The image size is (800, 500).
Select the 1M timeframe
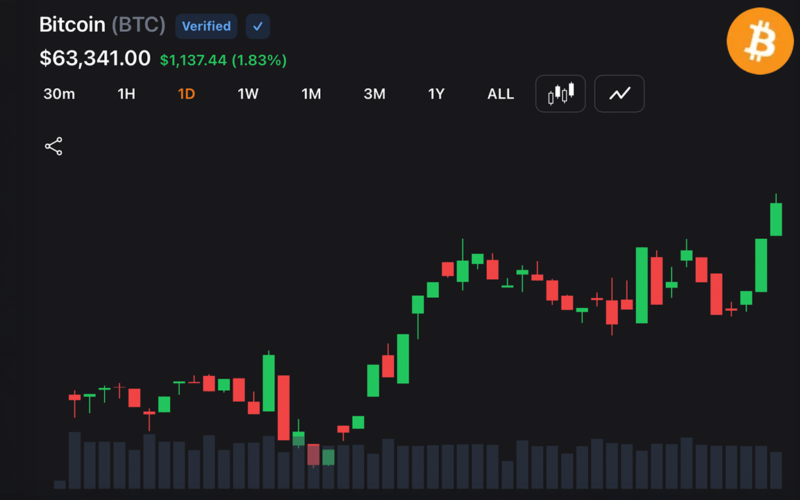click(311, 94)
